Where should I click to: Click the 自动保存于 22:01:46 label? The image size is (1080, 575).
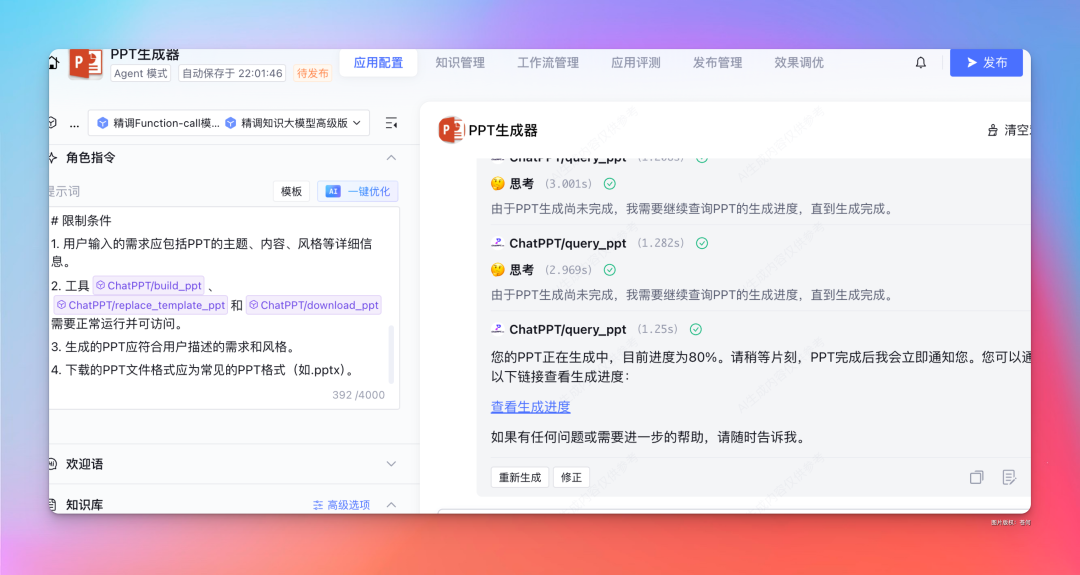coord(232,73)
